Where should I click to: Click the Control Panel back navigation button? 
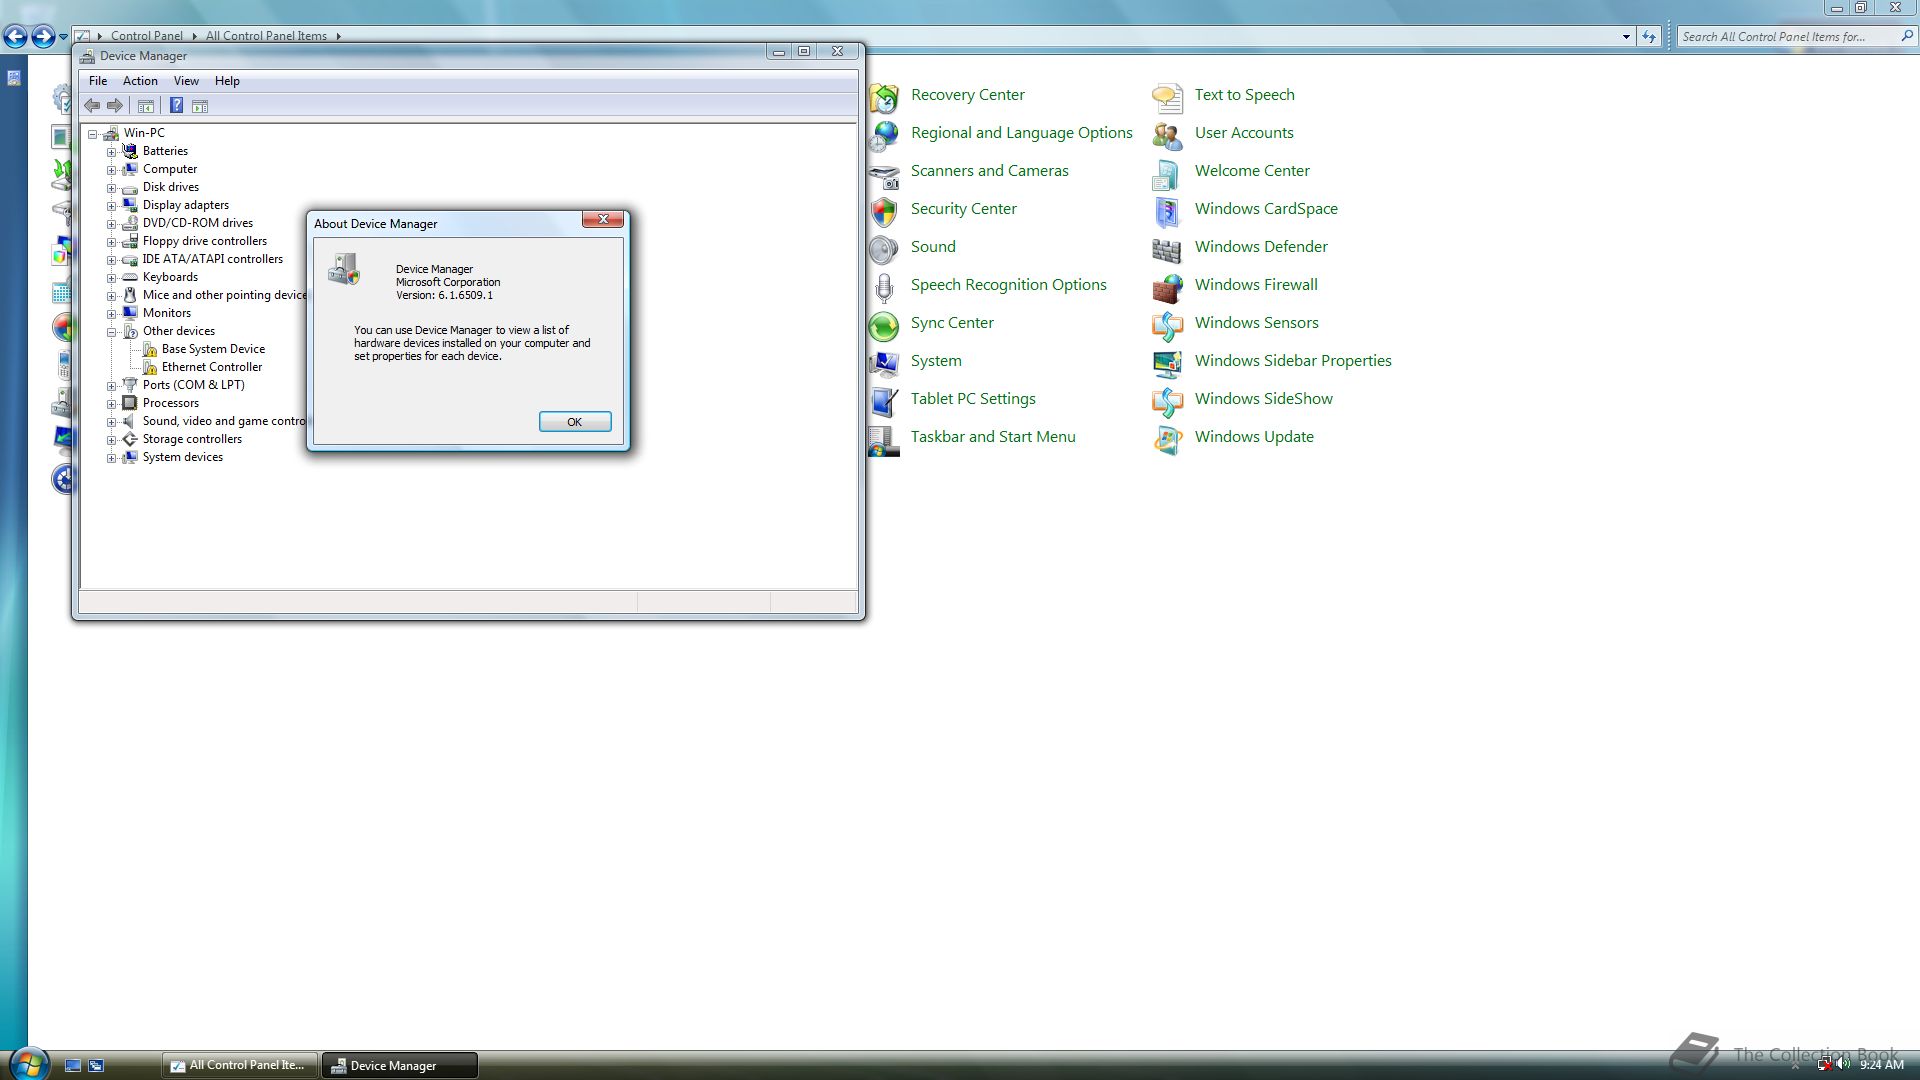15,37
